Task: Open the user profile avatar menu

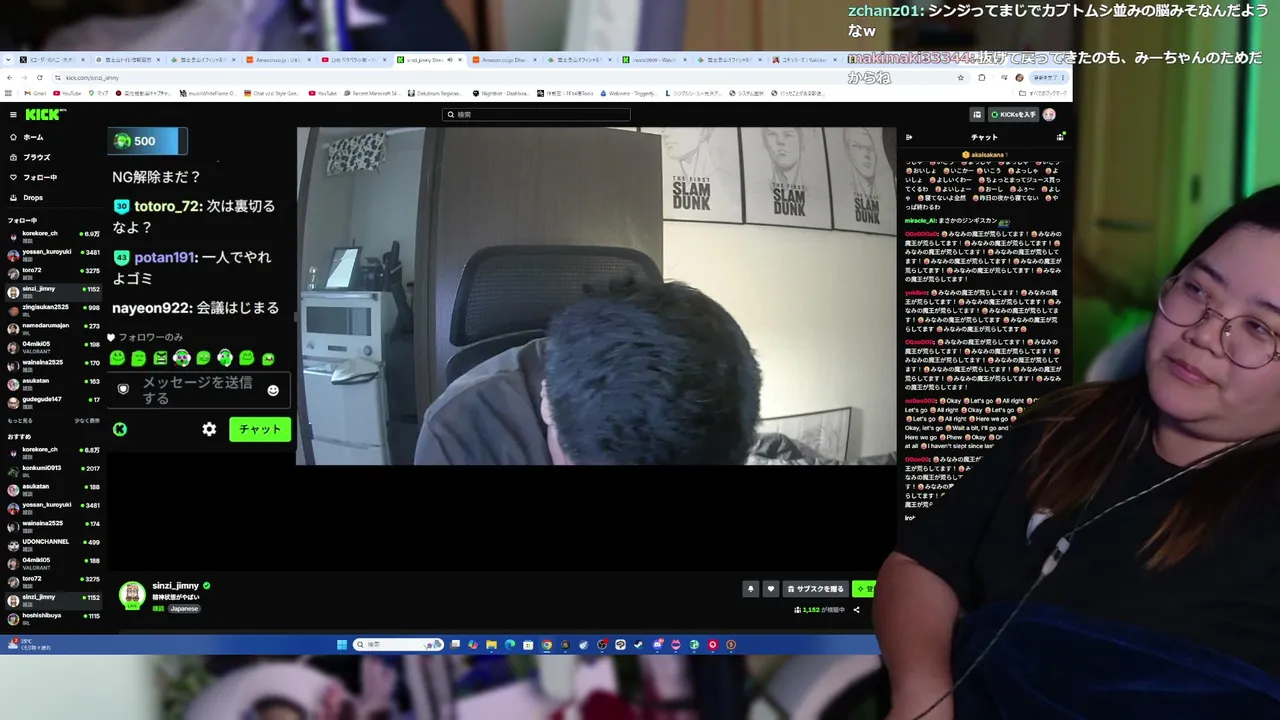Action: pyautogui.click(x=1049, y=115)
